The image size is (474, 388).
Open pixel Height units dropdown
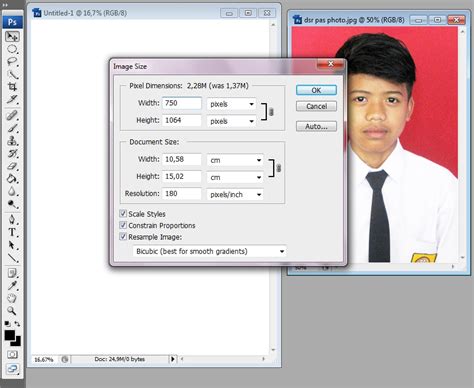[x=231, y=121]
